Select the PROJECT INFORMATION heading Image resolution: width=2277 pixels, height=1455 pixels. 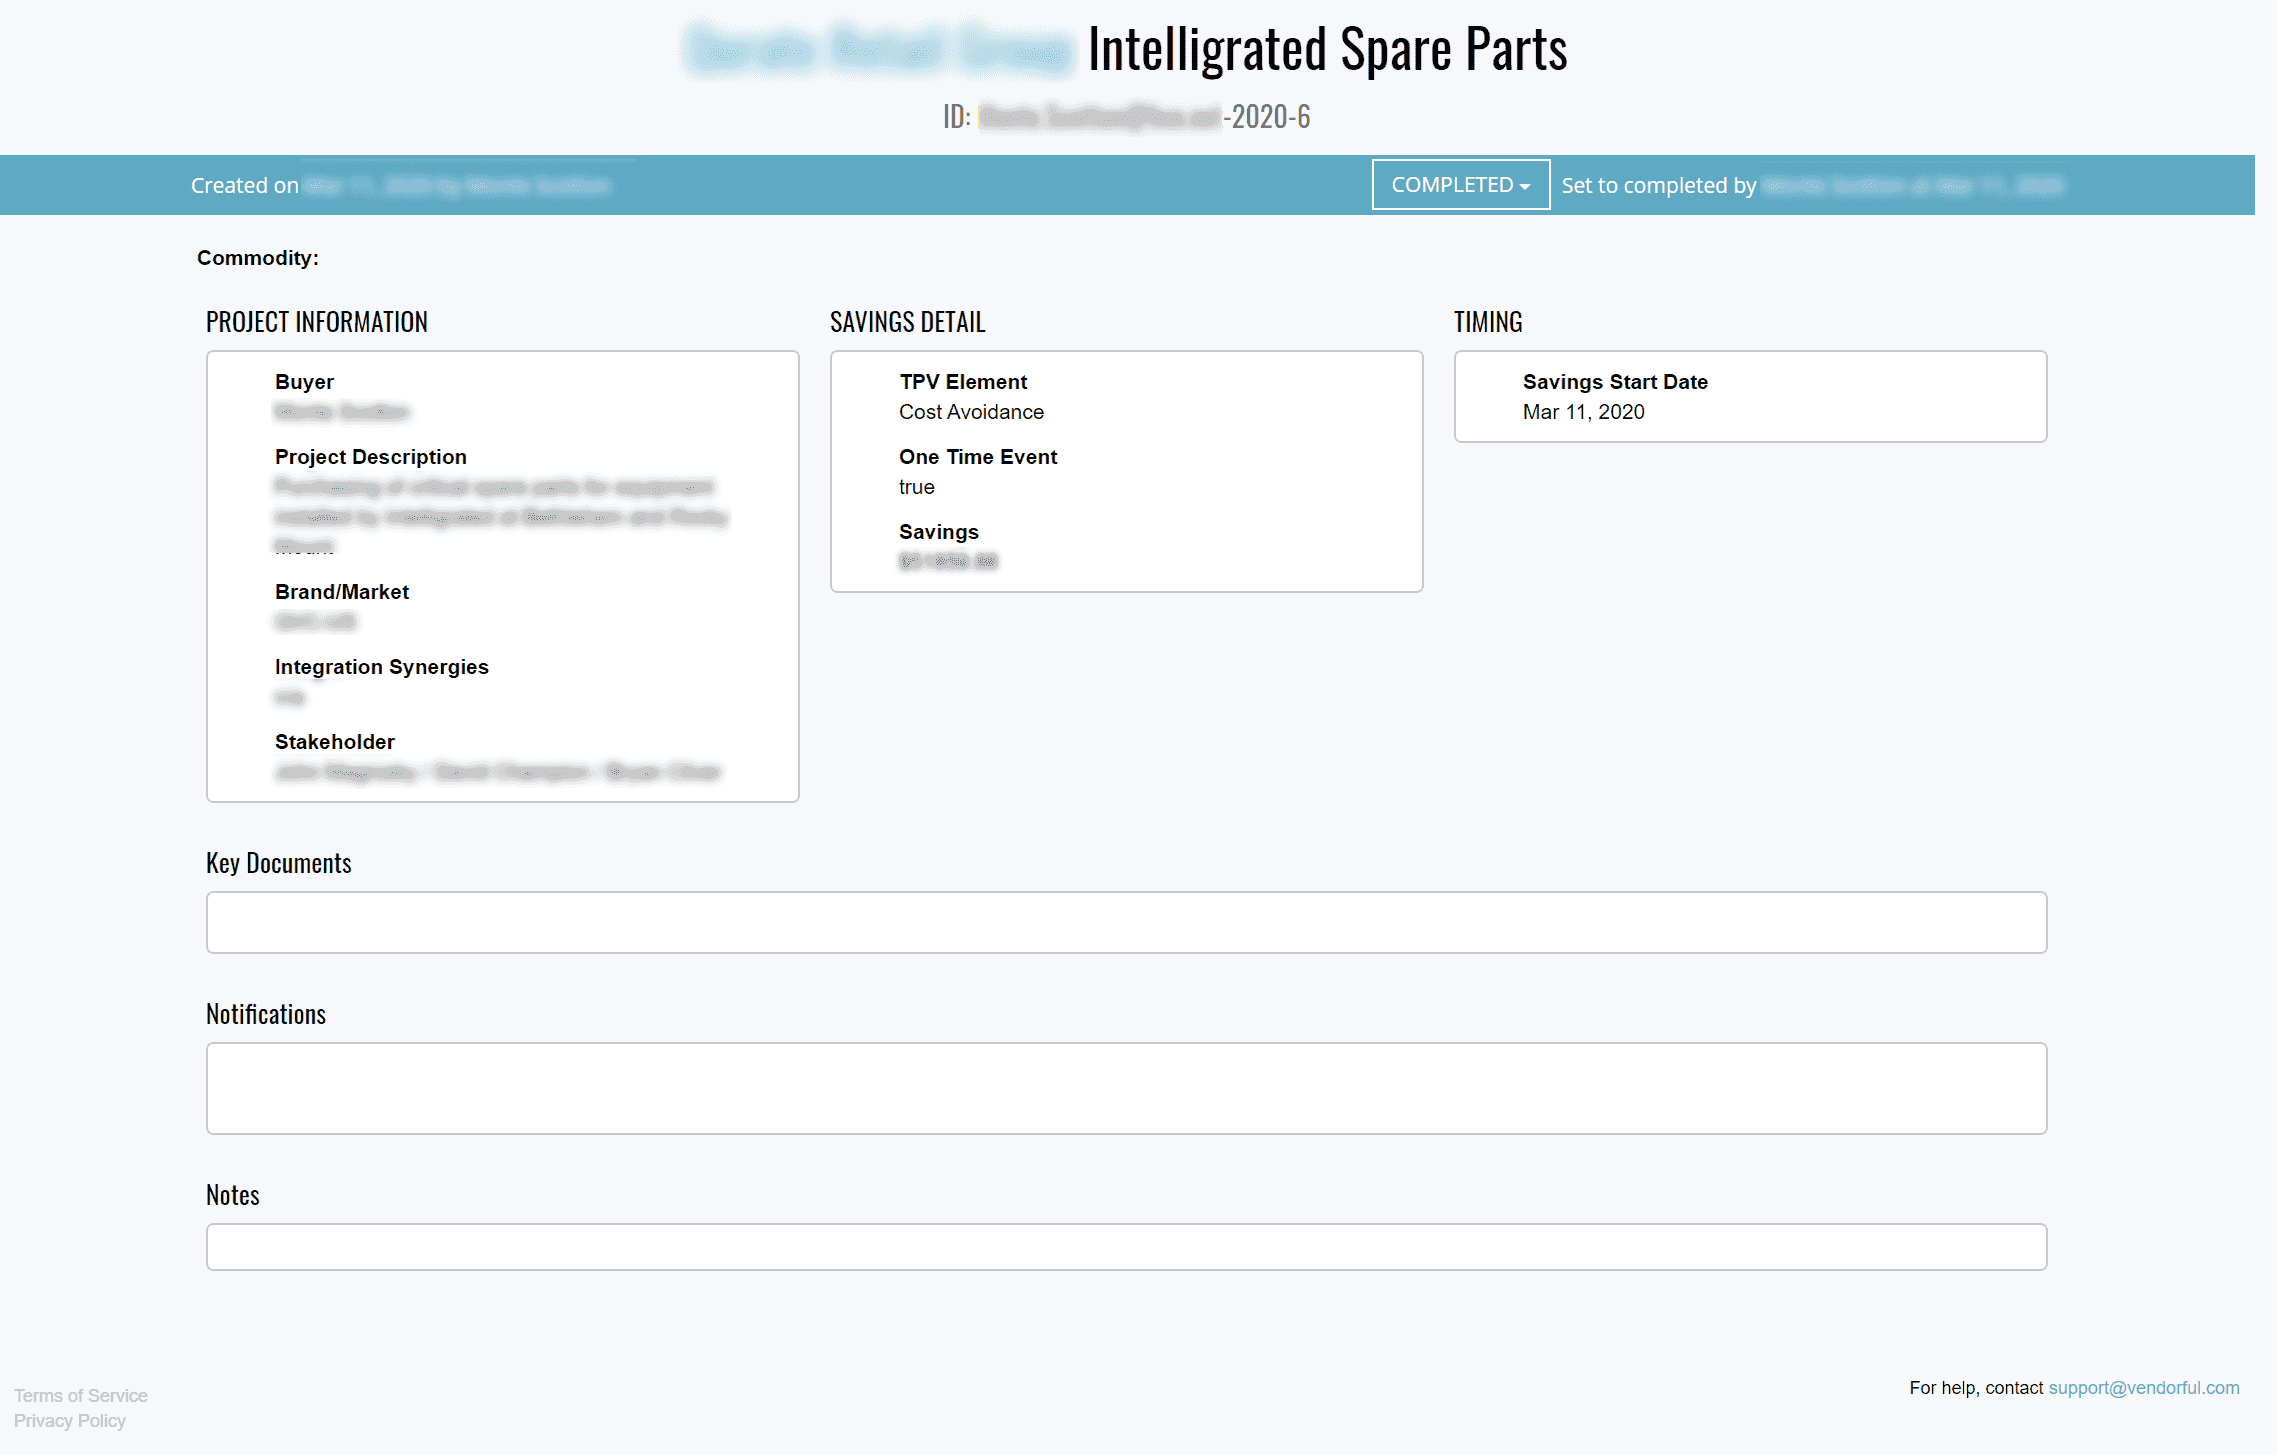point(317,322)
